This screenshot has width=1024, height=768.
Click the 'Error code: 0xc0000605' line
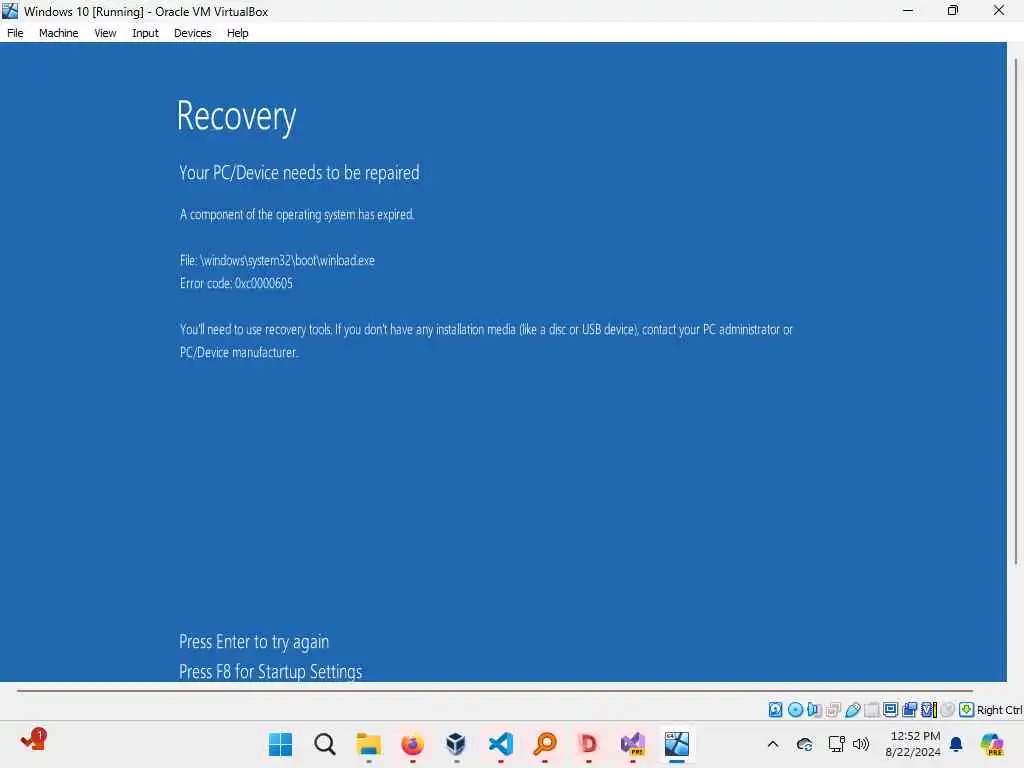point(236,283)
